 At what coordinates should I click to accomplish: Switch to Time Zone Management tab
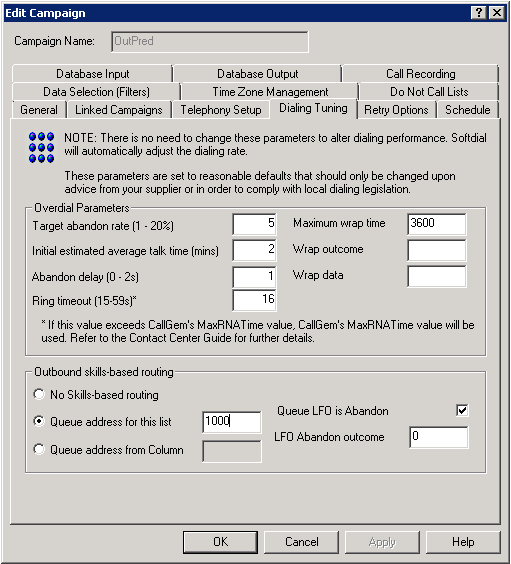pyautogui.click(x=270, y=92)
